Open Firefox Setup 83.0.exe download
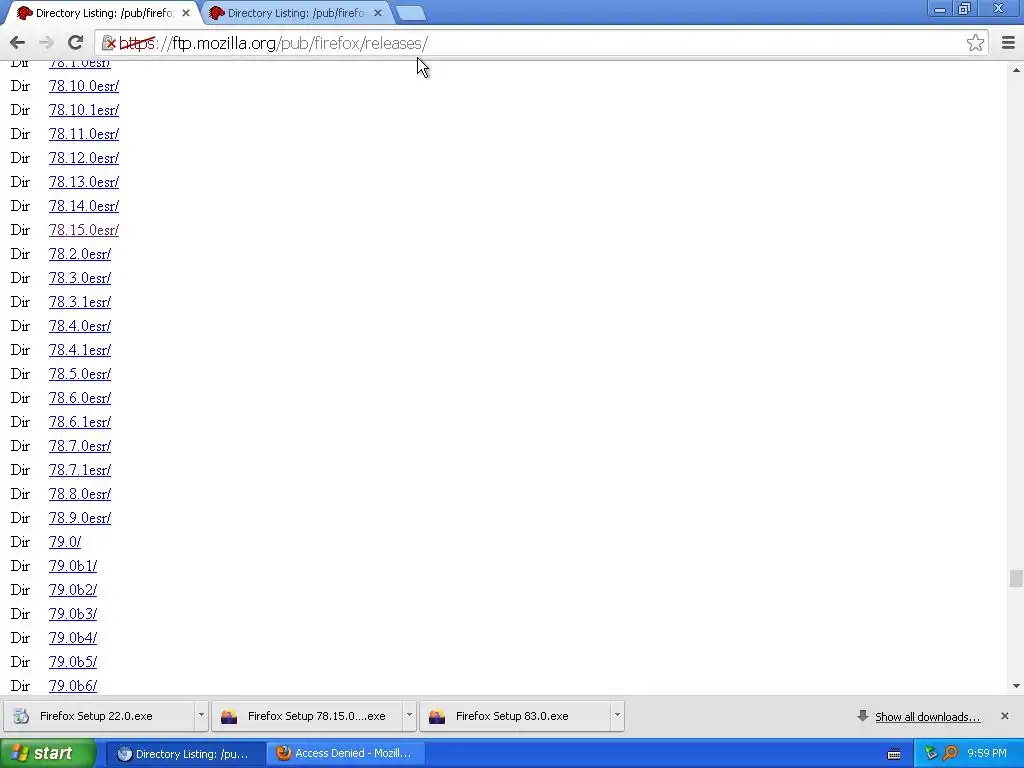 pos(515,716)
